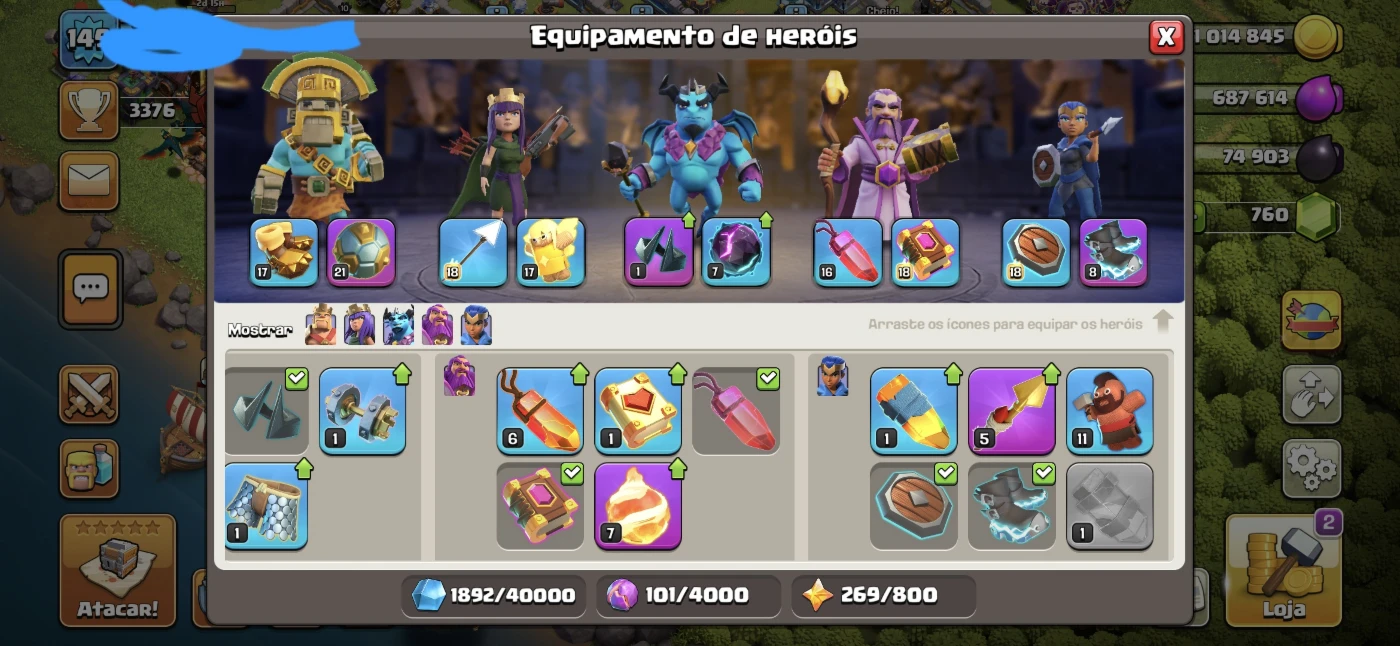Select the level 6 Life Gem equipment
The width and height of the screenshot is (1400, 646).
540,411
